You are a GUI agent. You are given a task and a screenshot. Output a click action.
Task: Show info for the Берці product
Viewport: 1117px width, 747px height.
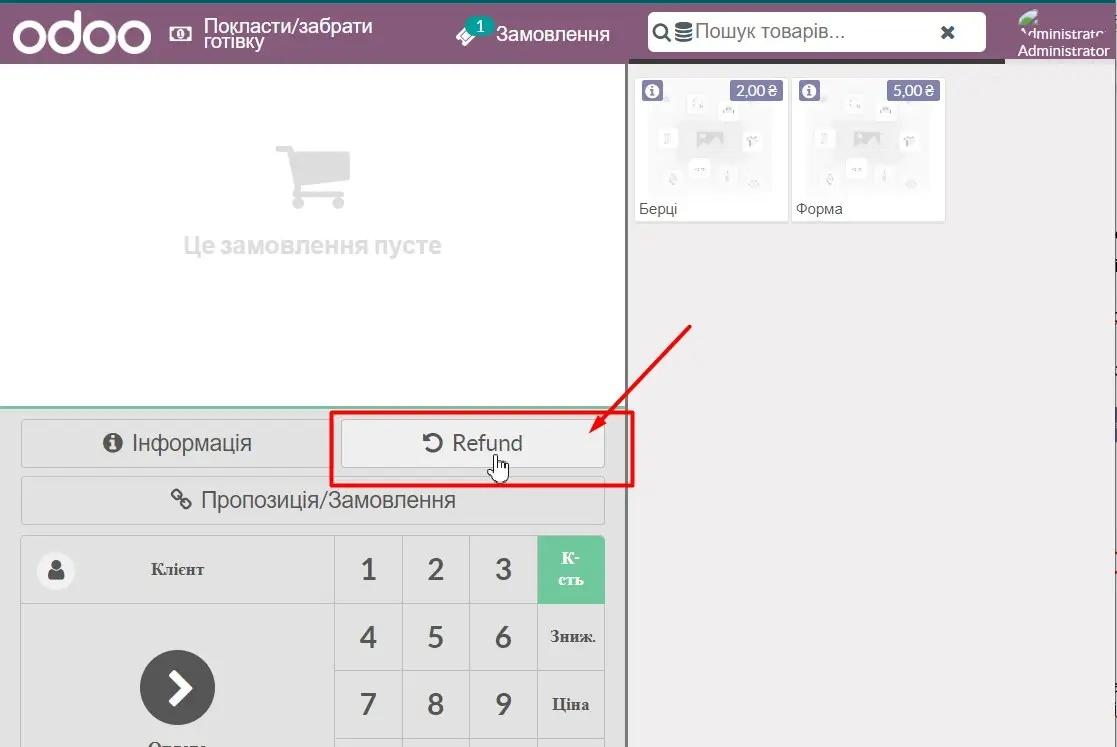coord(652,91)
